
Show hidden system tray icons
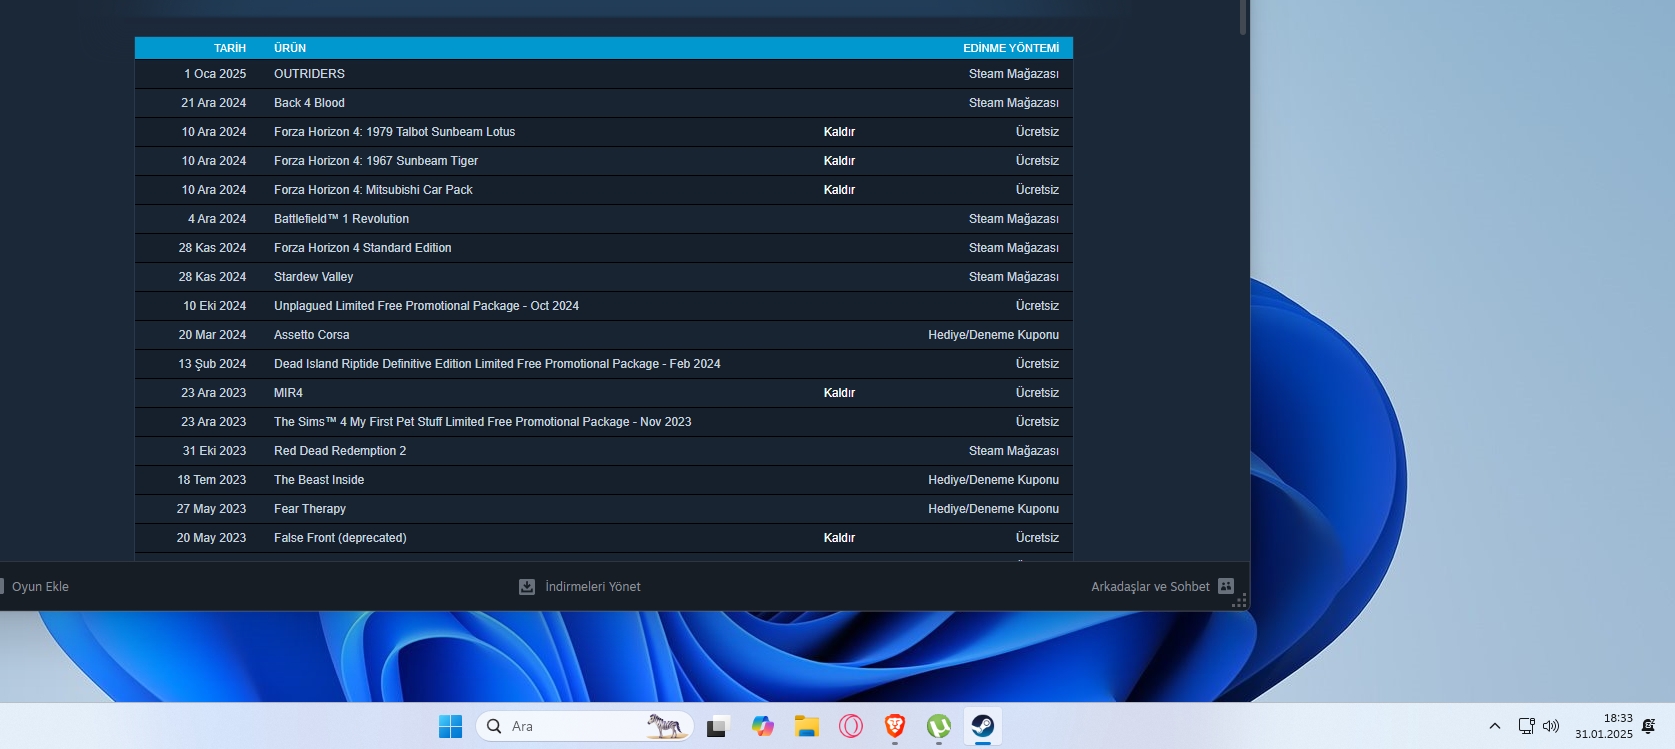1495,727
